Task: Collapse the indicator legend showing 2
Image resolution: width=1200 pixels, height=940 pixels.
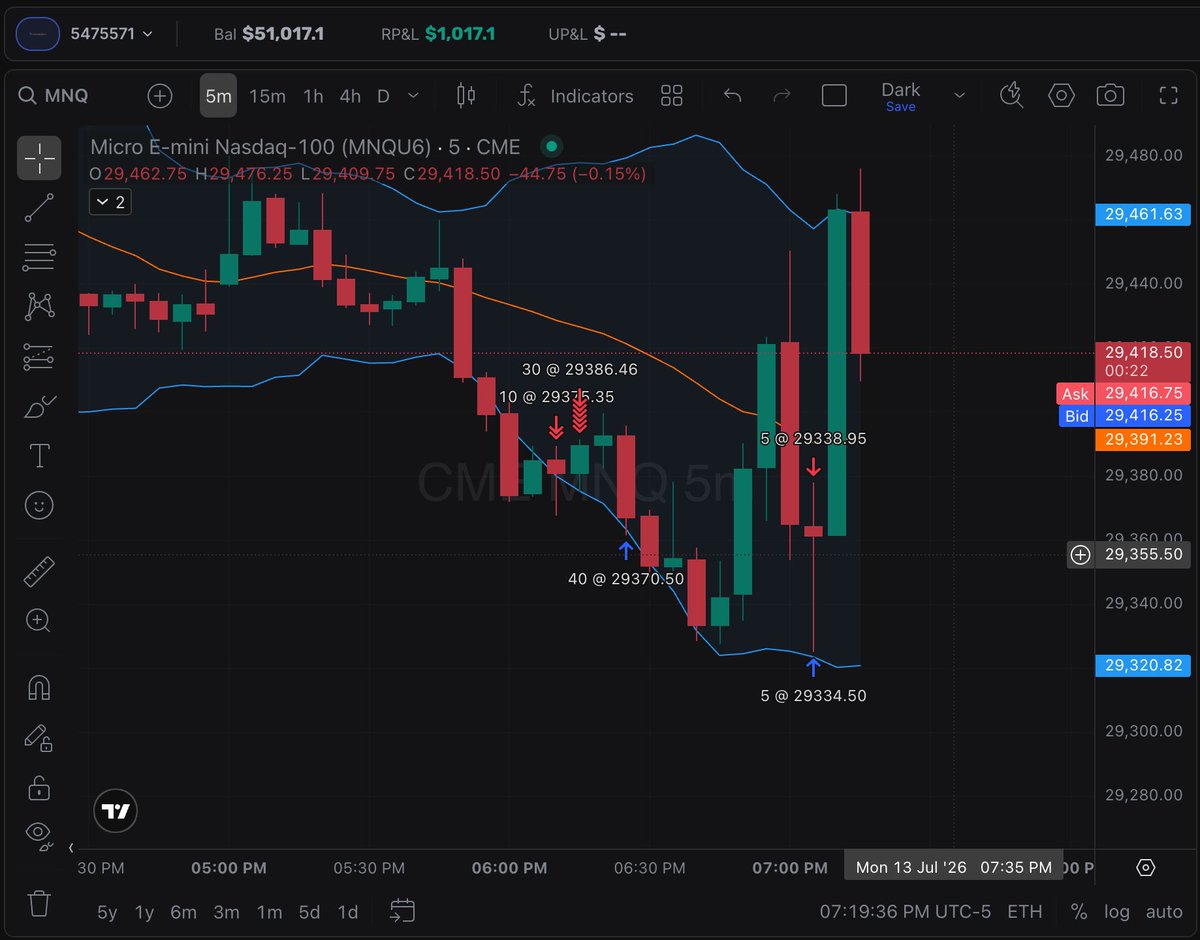Action: [109, 202]
